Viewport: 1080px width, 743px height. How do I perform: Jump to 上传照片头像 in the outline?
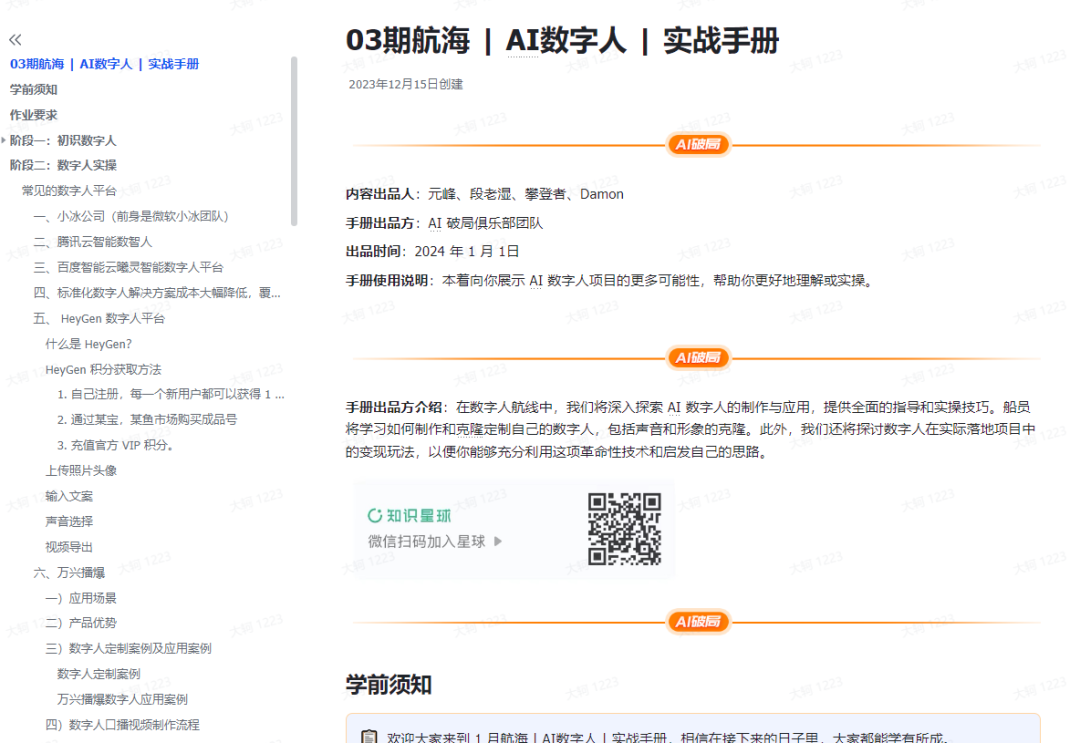(x=81, y=470)
